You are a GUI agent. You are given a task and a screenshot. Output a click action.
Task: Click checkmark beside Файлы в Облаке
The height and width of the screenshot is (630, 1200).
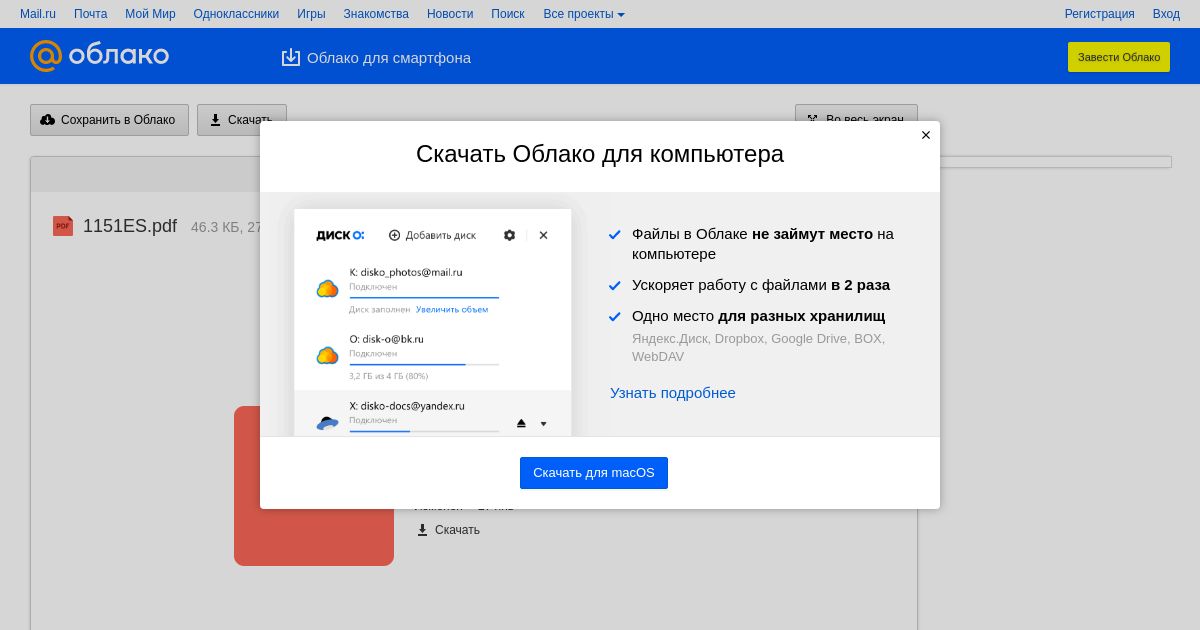tap(615, 234)
